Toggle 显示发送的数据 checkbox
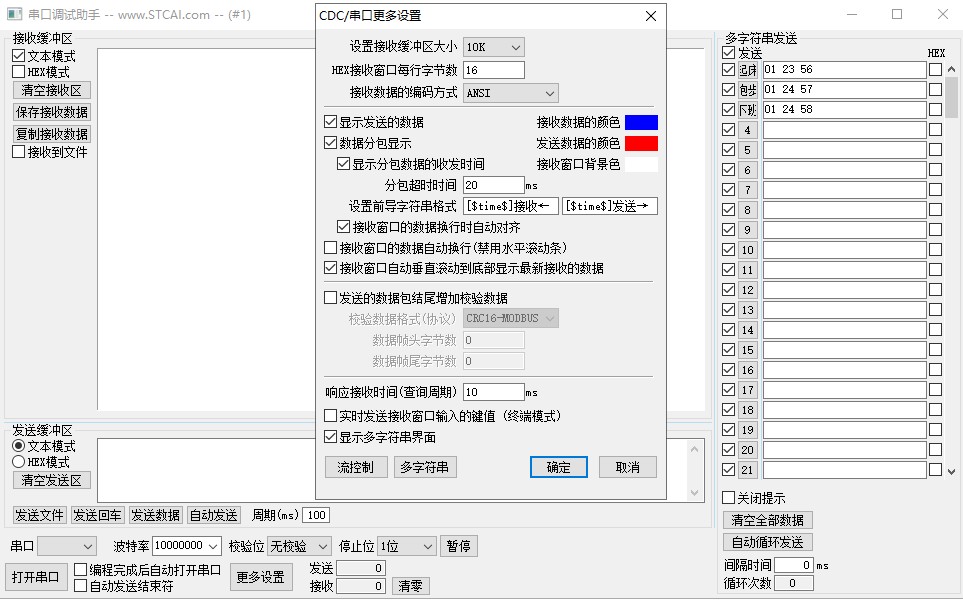 [330, 122]
